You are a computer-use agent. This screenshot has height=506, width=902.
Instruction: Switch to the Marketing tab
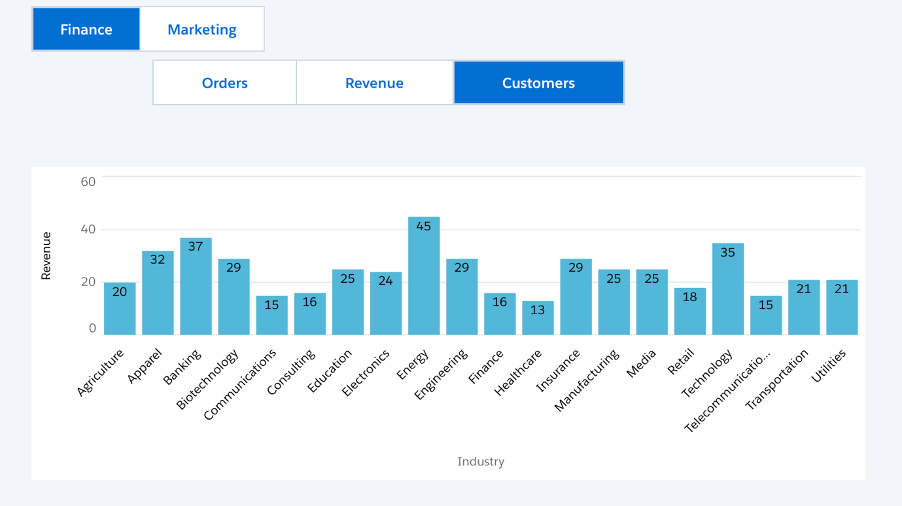(202, 29)
